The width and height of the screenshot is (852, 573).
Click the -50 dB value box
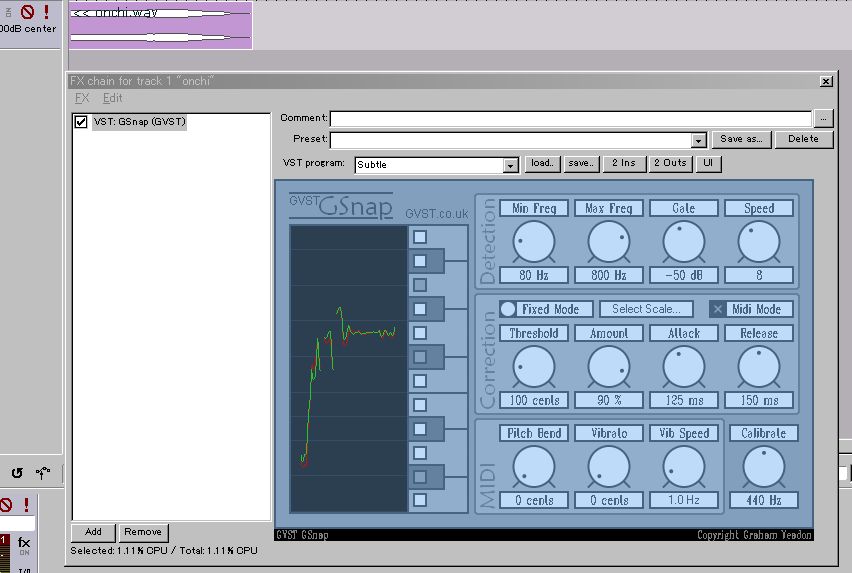click(x=684, y=275)
